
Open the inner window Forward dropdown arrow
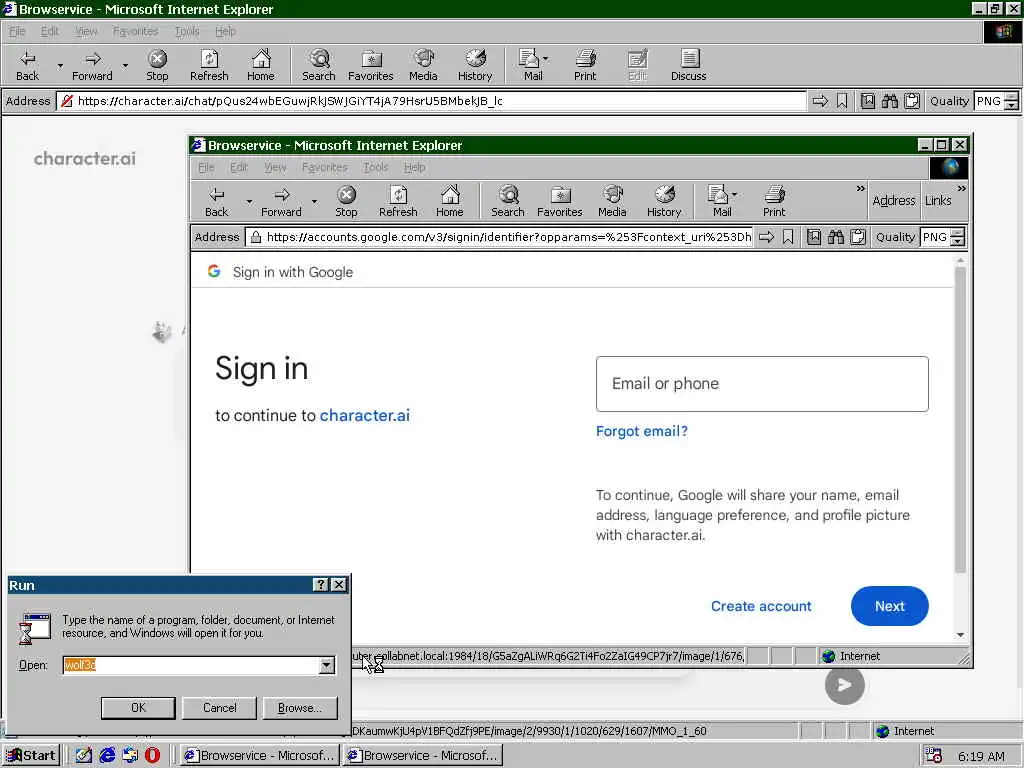point(314,201)
